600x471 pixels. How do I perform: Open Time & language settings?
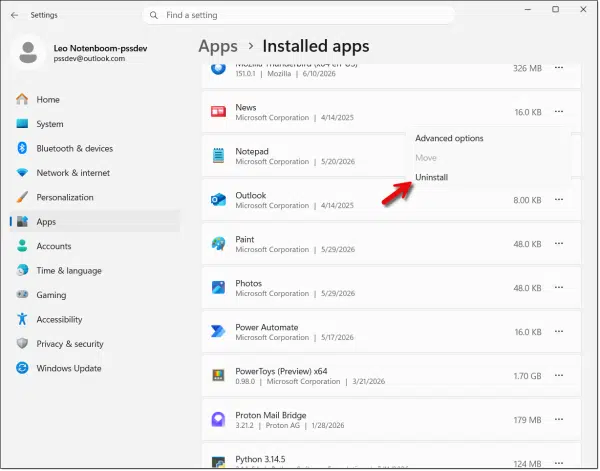tap(95, 271)
